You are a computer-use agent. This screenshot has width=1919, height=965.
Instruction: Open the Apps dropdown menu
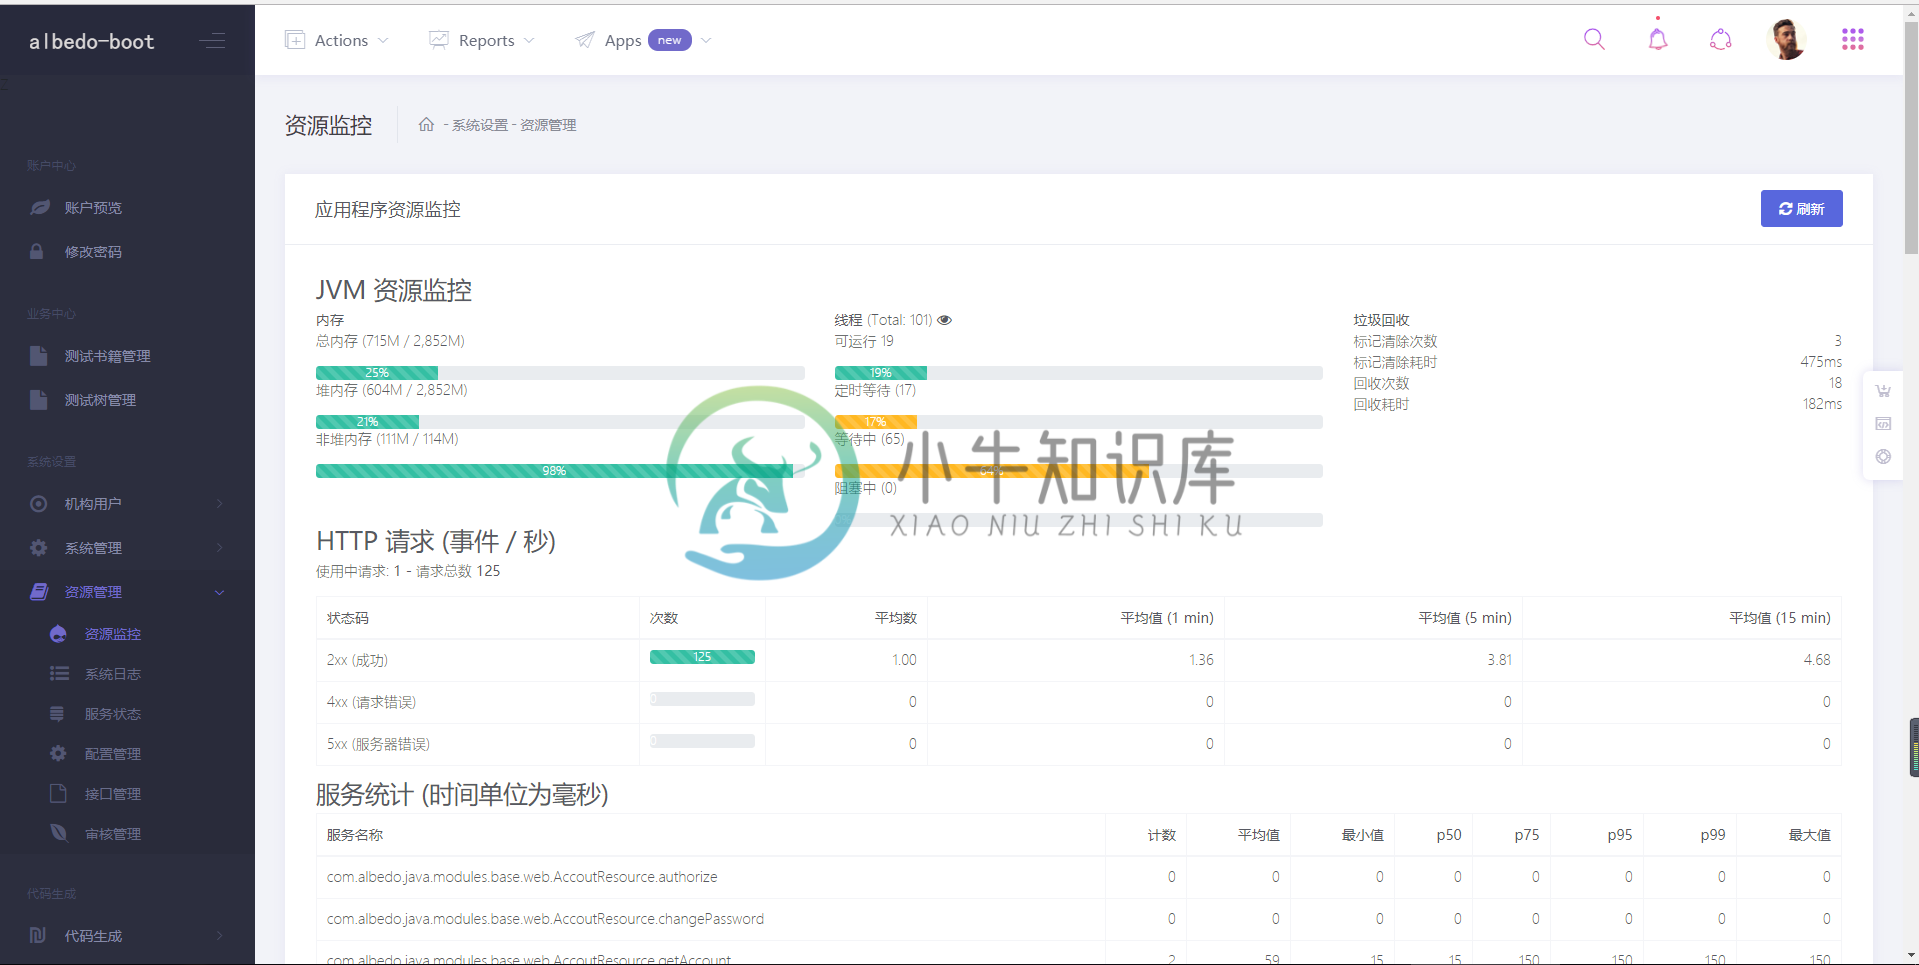pos(643,40)
